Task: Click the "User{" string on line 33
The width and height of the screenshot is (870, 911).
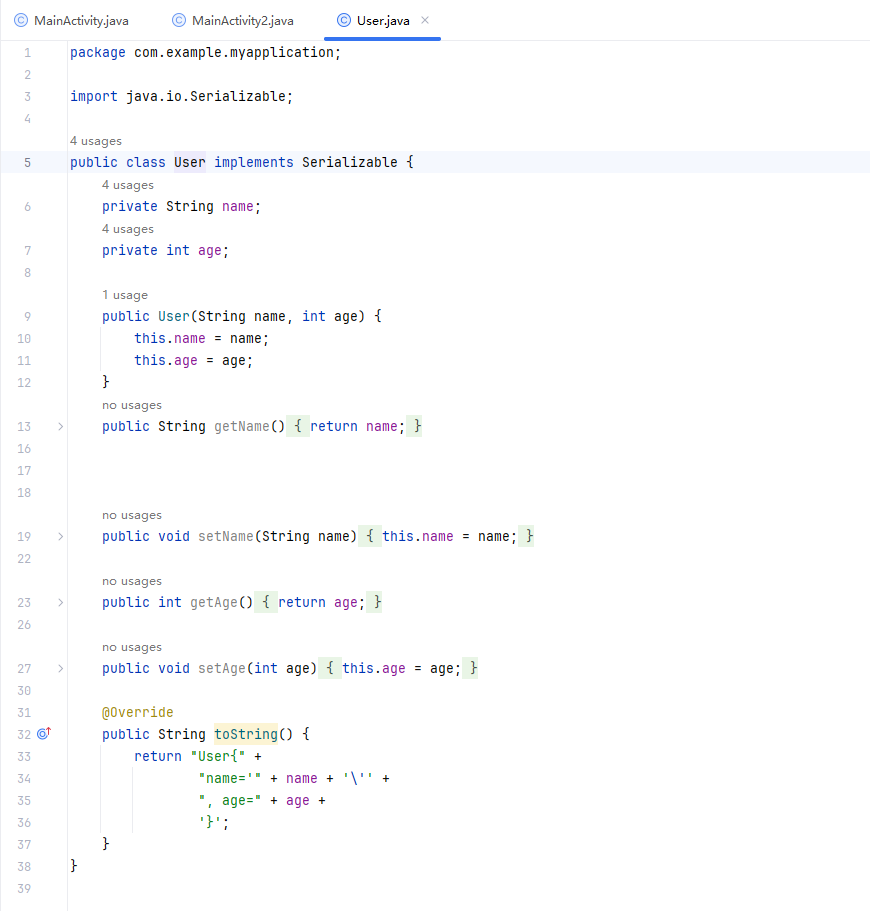Action: (x=218, y=756)
